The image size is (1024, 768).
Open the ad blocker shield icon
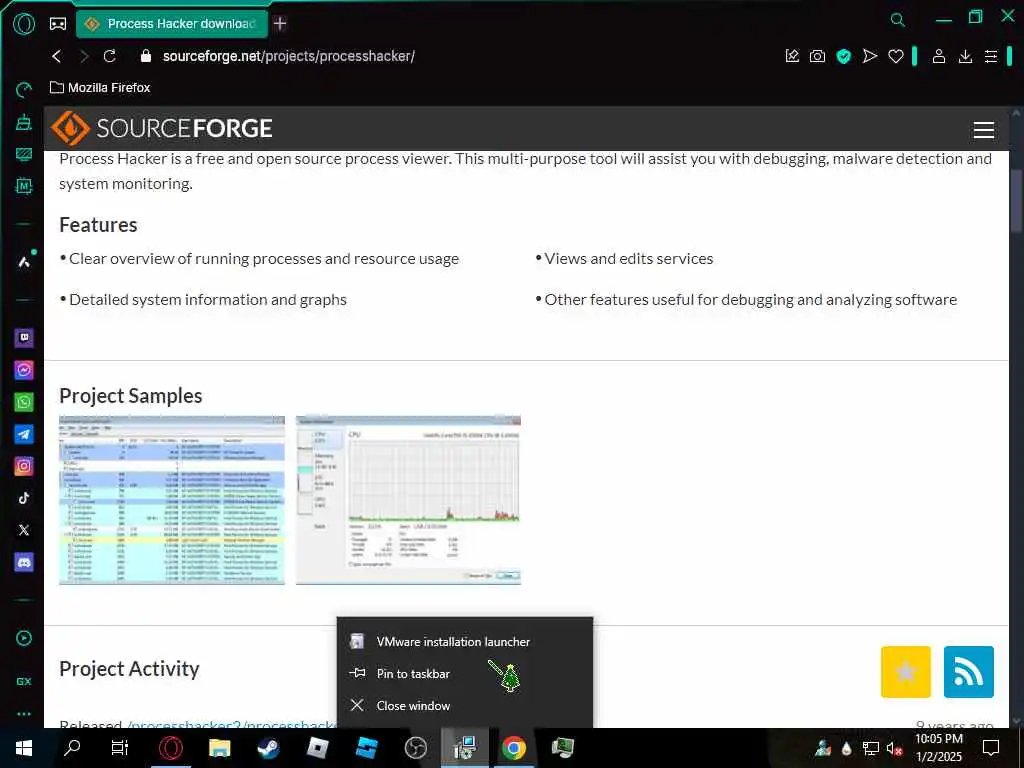pyautogui.click(x=844, y=56)
